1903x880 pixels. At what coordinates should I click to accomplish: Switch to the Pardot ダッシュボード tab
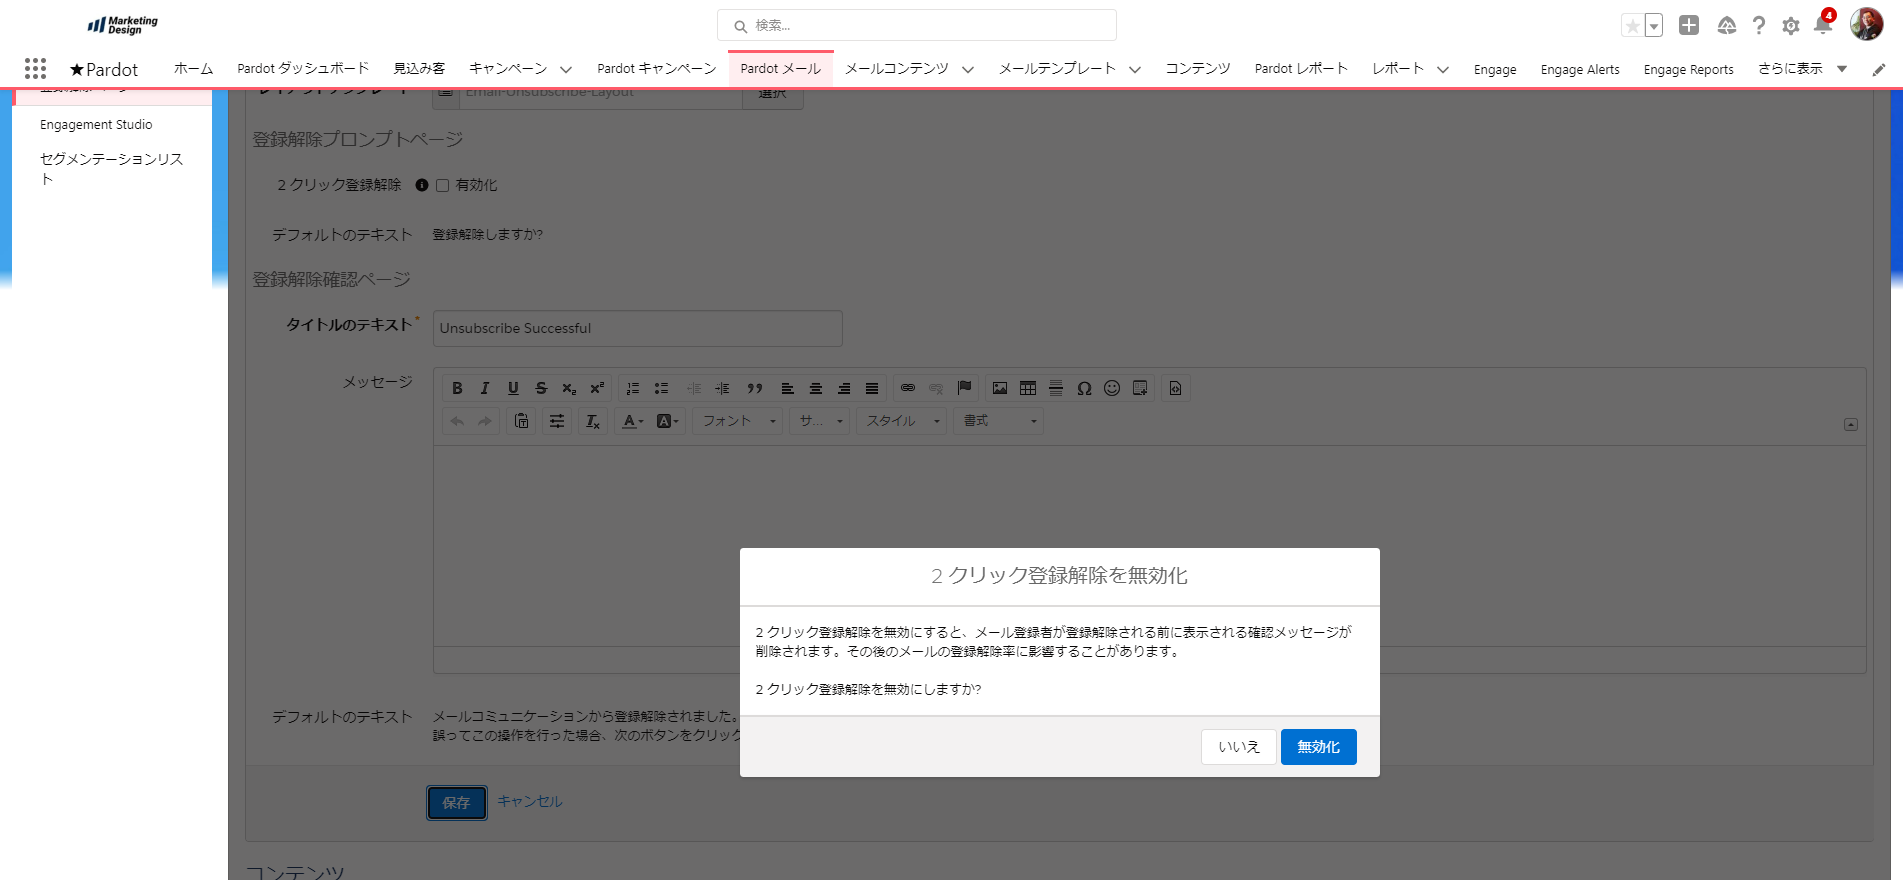tap(303, 69)
